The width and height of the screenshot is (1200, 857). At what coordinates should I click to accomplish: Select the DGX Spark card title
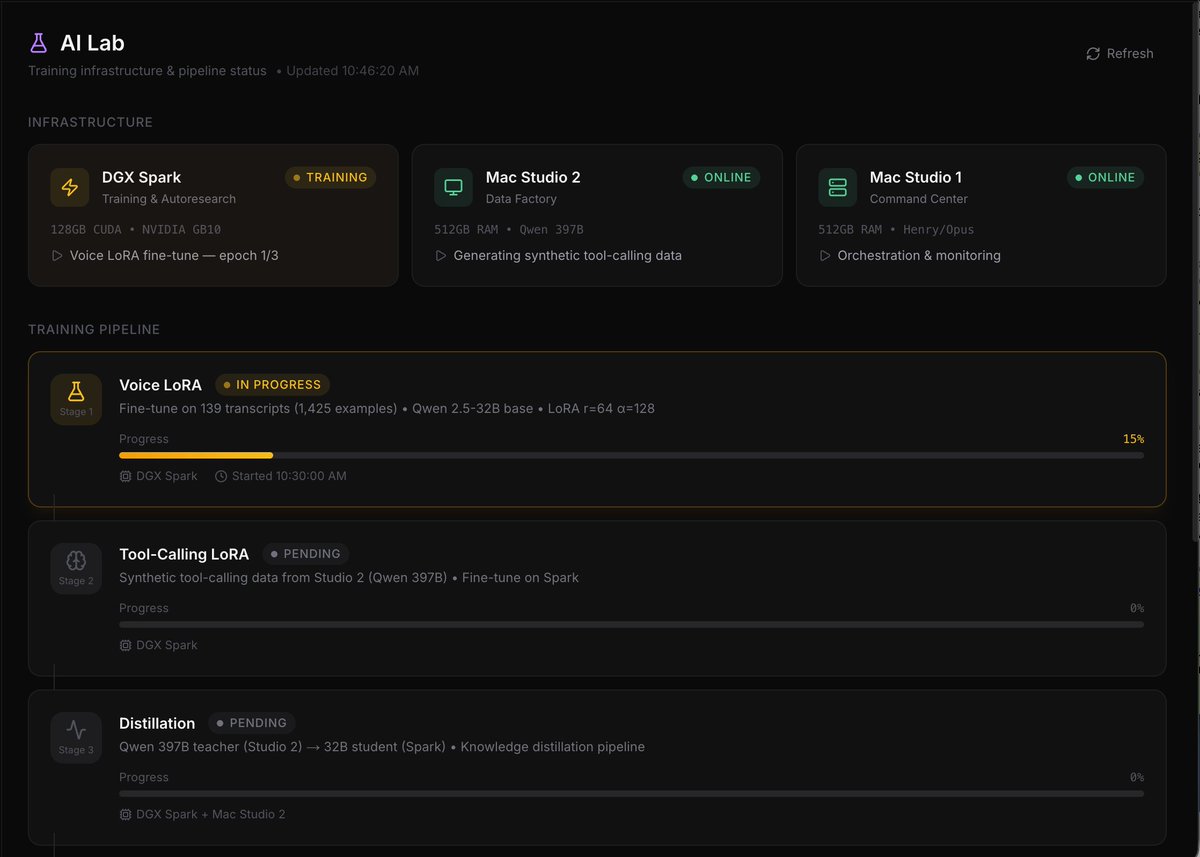pos(141,177)
